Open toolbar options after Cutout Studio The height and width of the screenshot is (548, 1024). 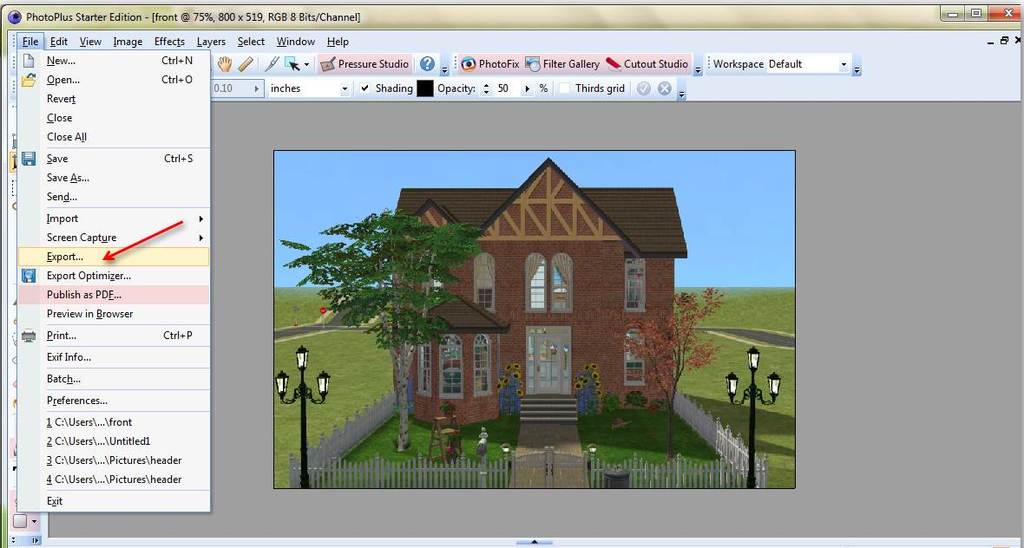pyautogui.click(x=698, y=69)
